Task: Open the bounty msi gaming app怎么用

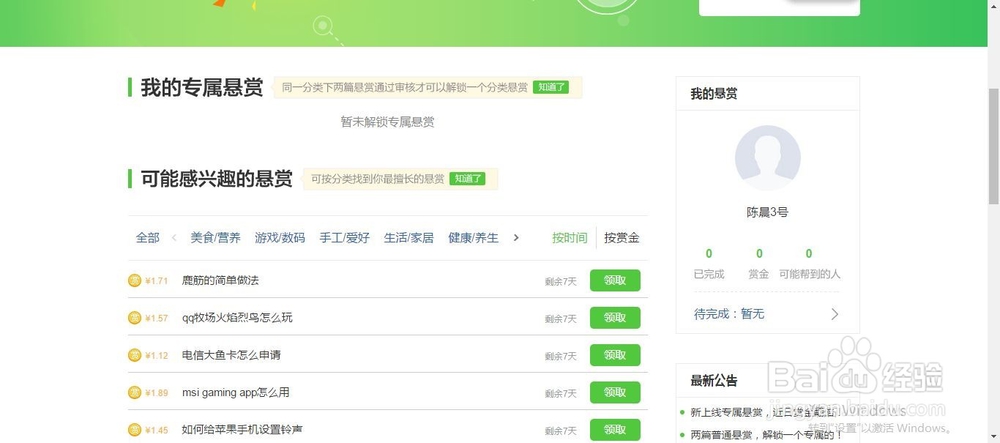Action: point(235,393)
